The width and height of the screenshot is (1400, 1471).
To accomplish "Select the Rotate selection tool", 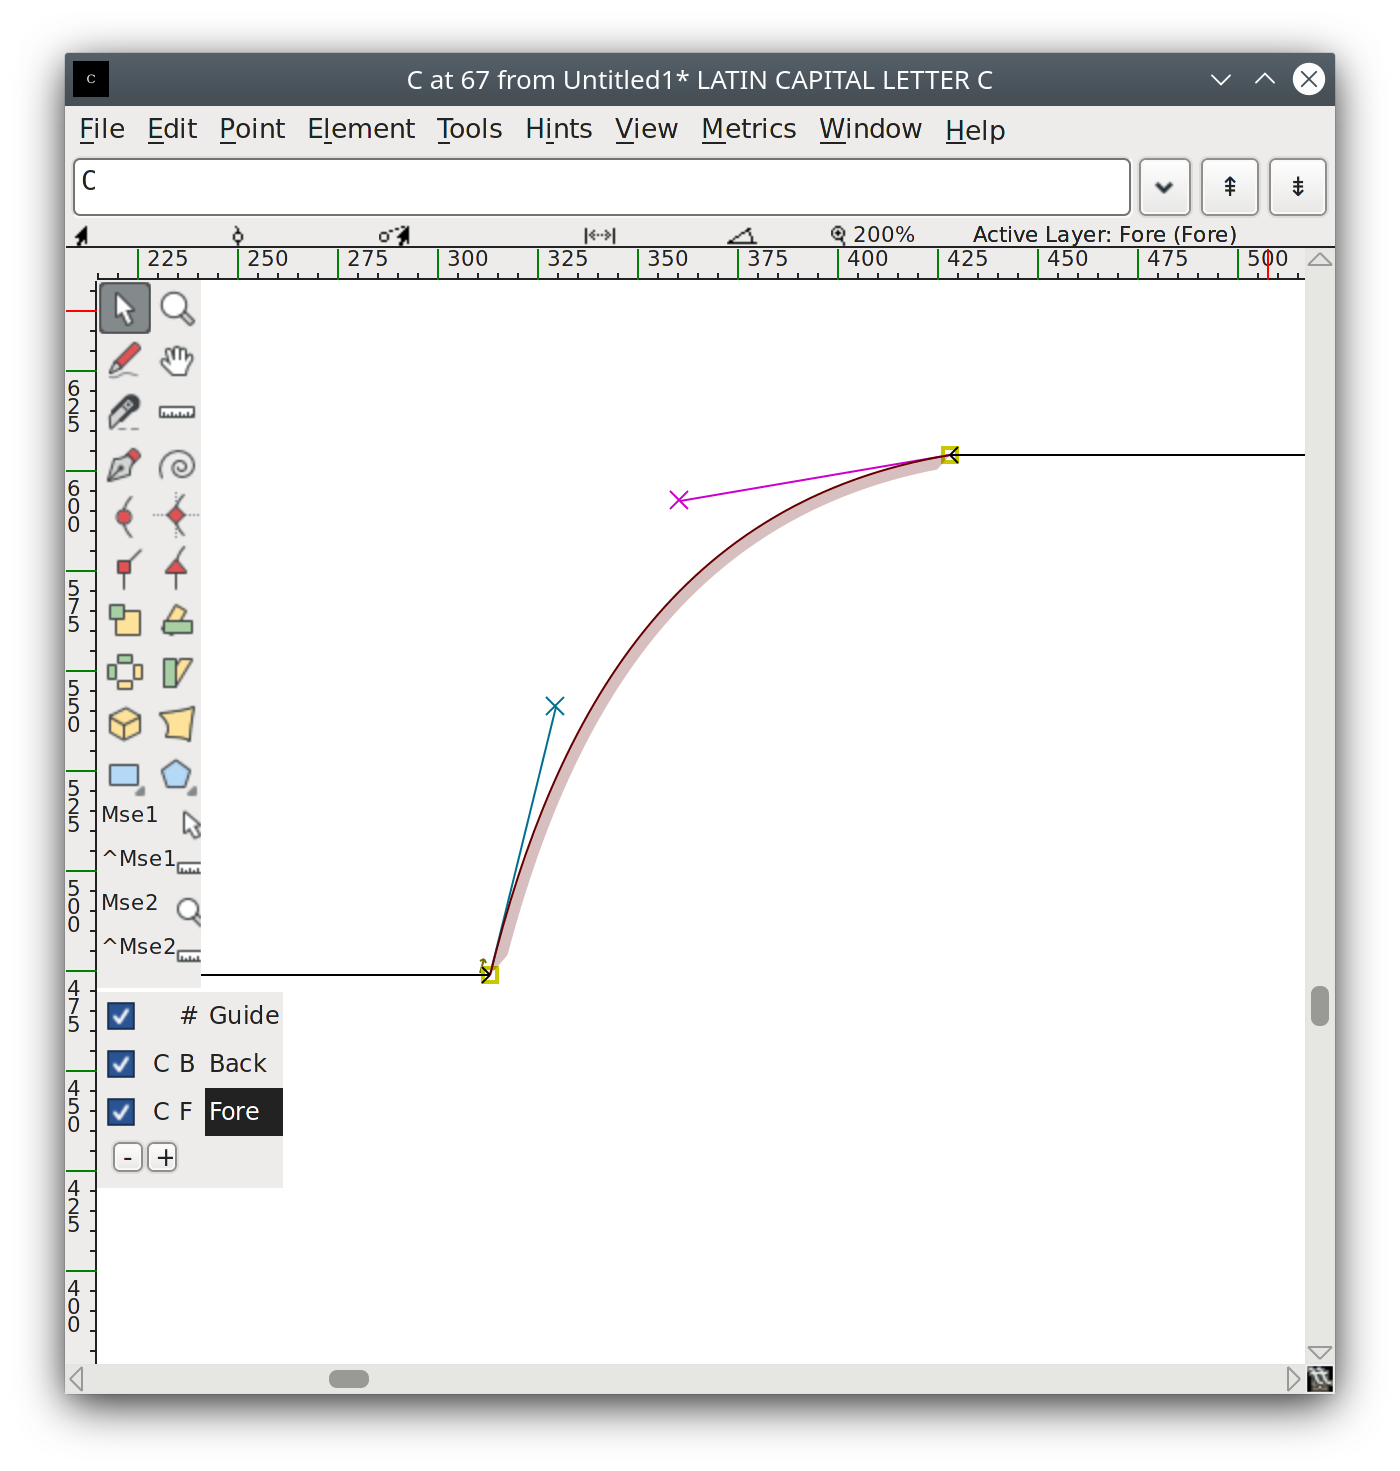I will point(177,620).
